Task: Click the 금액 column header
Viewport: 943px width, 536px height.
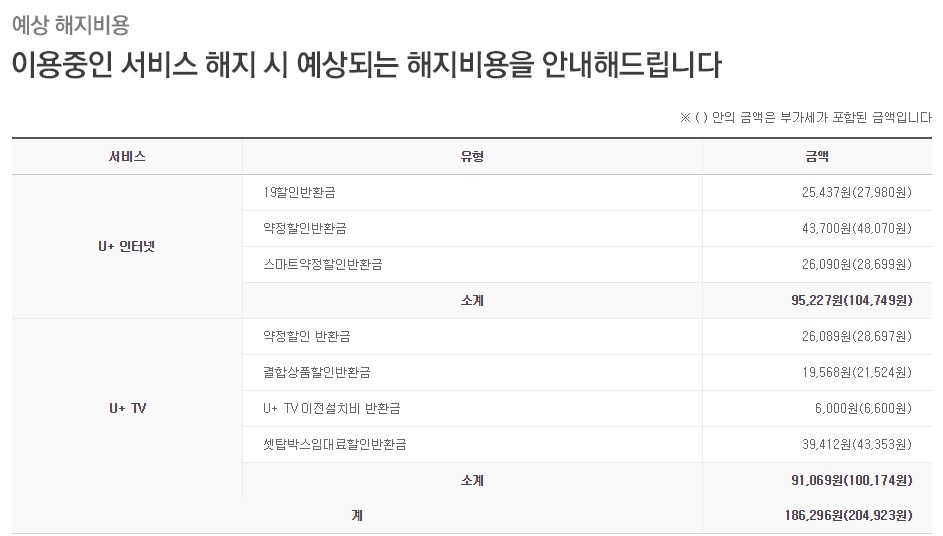Action: pyautogui.click(x=816, y=156)
